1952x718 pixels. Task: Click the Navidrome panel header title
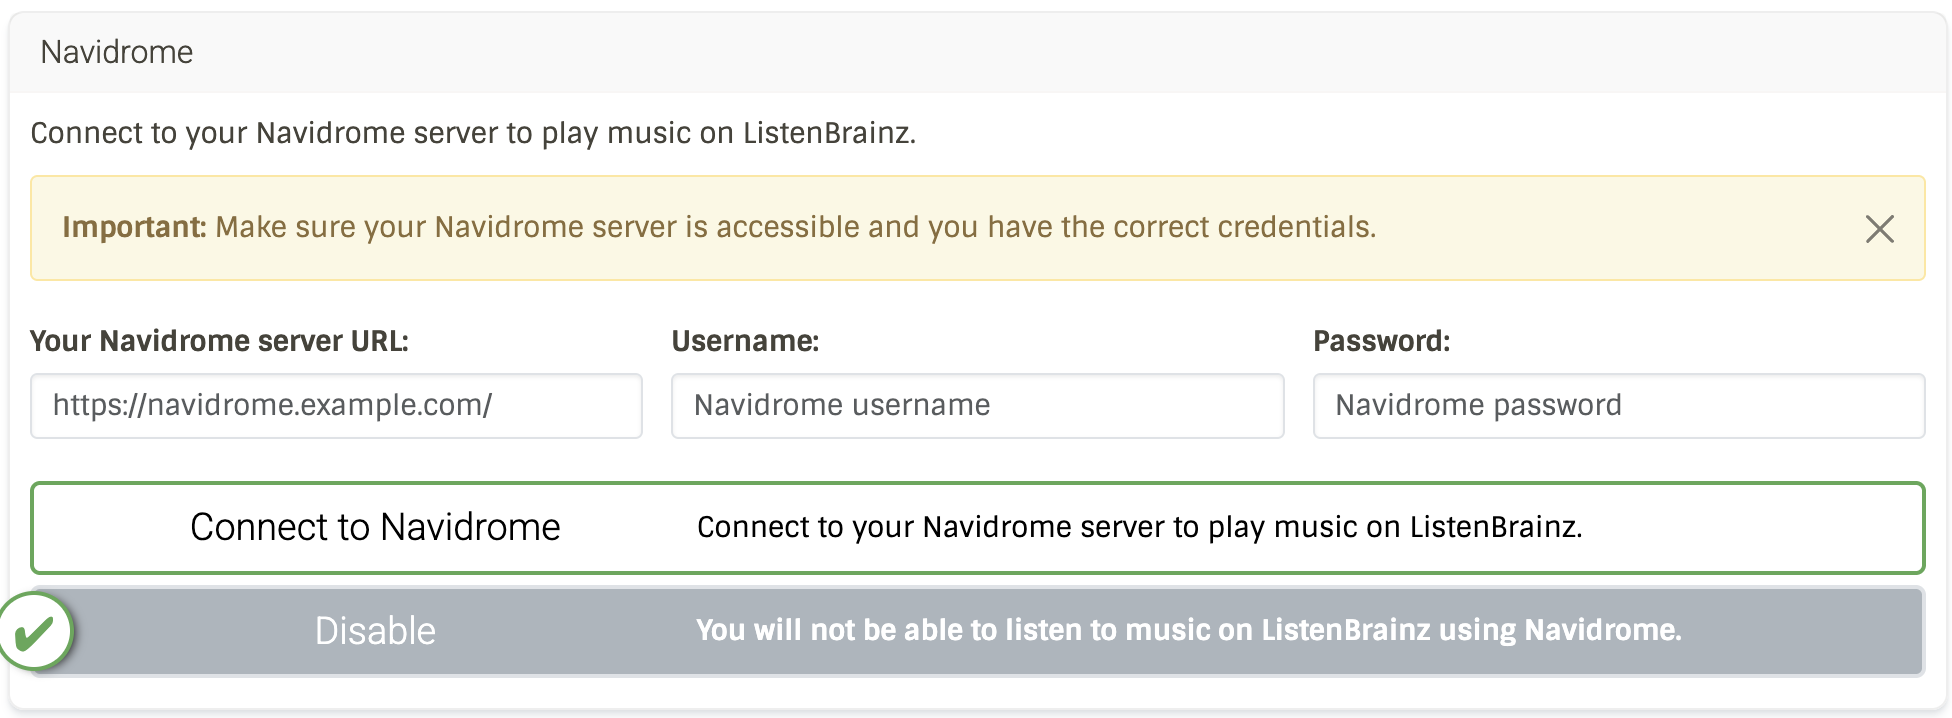click(117, 52)
